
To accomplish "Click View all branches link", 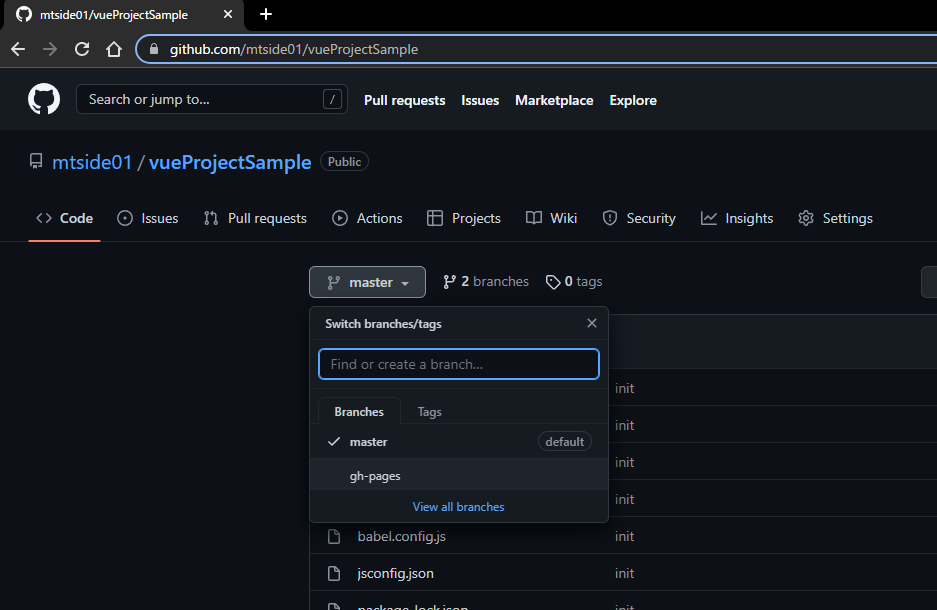I will coord(458,507).
